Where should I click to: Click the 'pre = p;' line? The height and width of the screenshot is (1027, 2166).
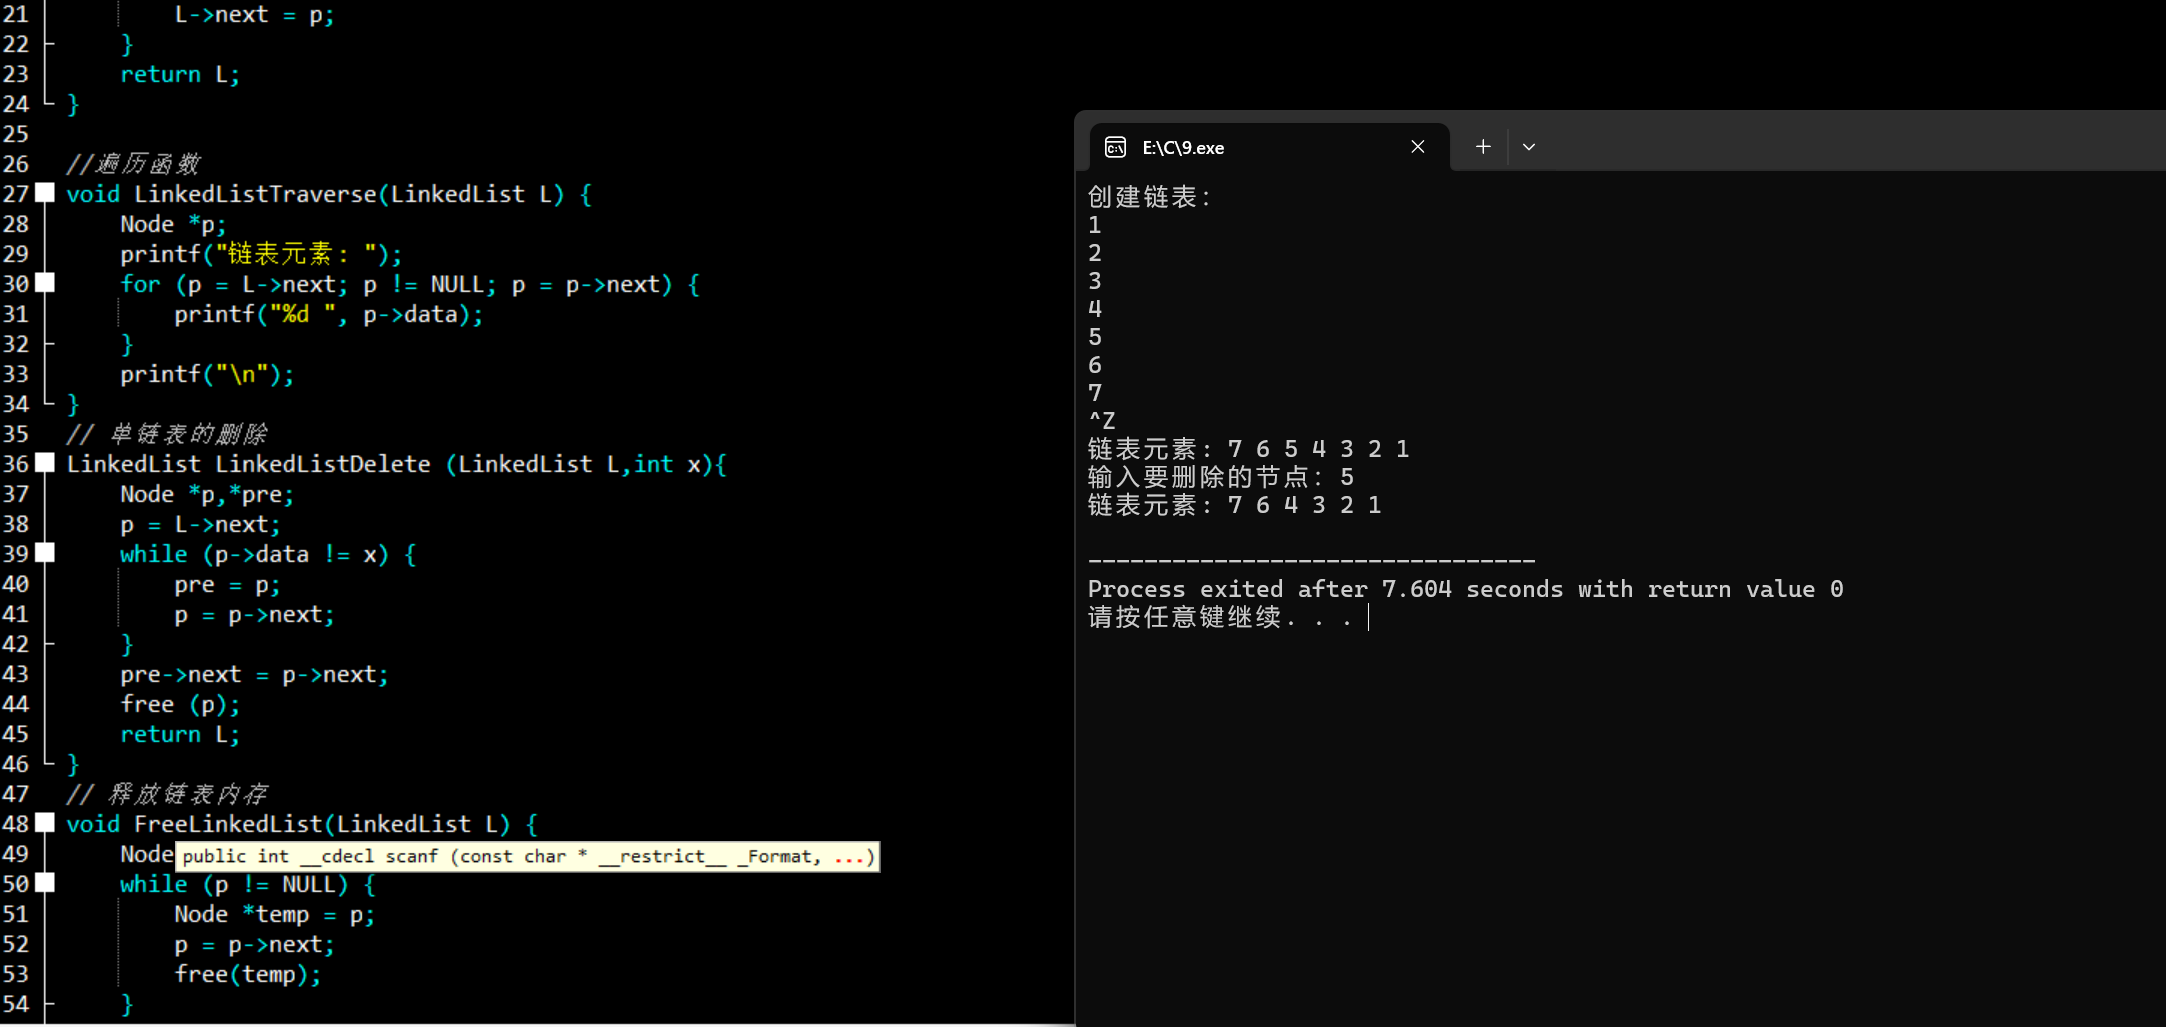pyautogui.click(x=227, y=585)
